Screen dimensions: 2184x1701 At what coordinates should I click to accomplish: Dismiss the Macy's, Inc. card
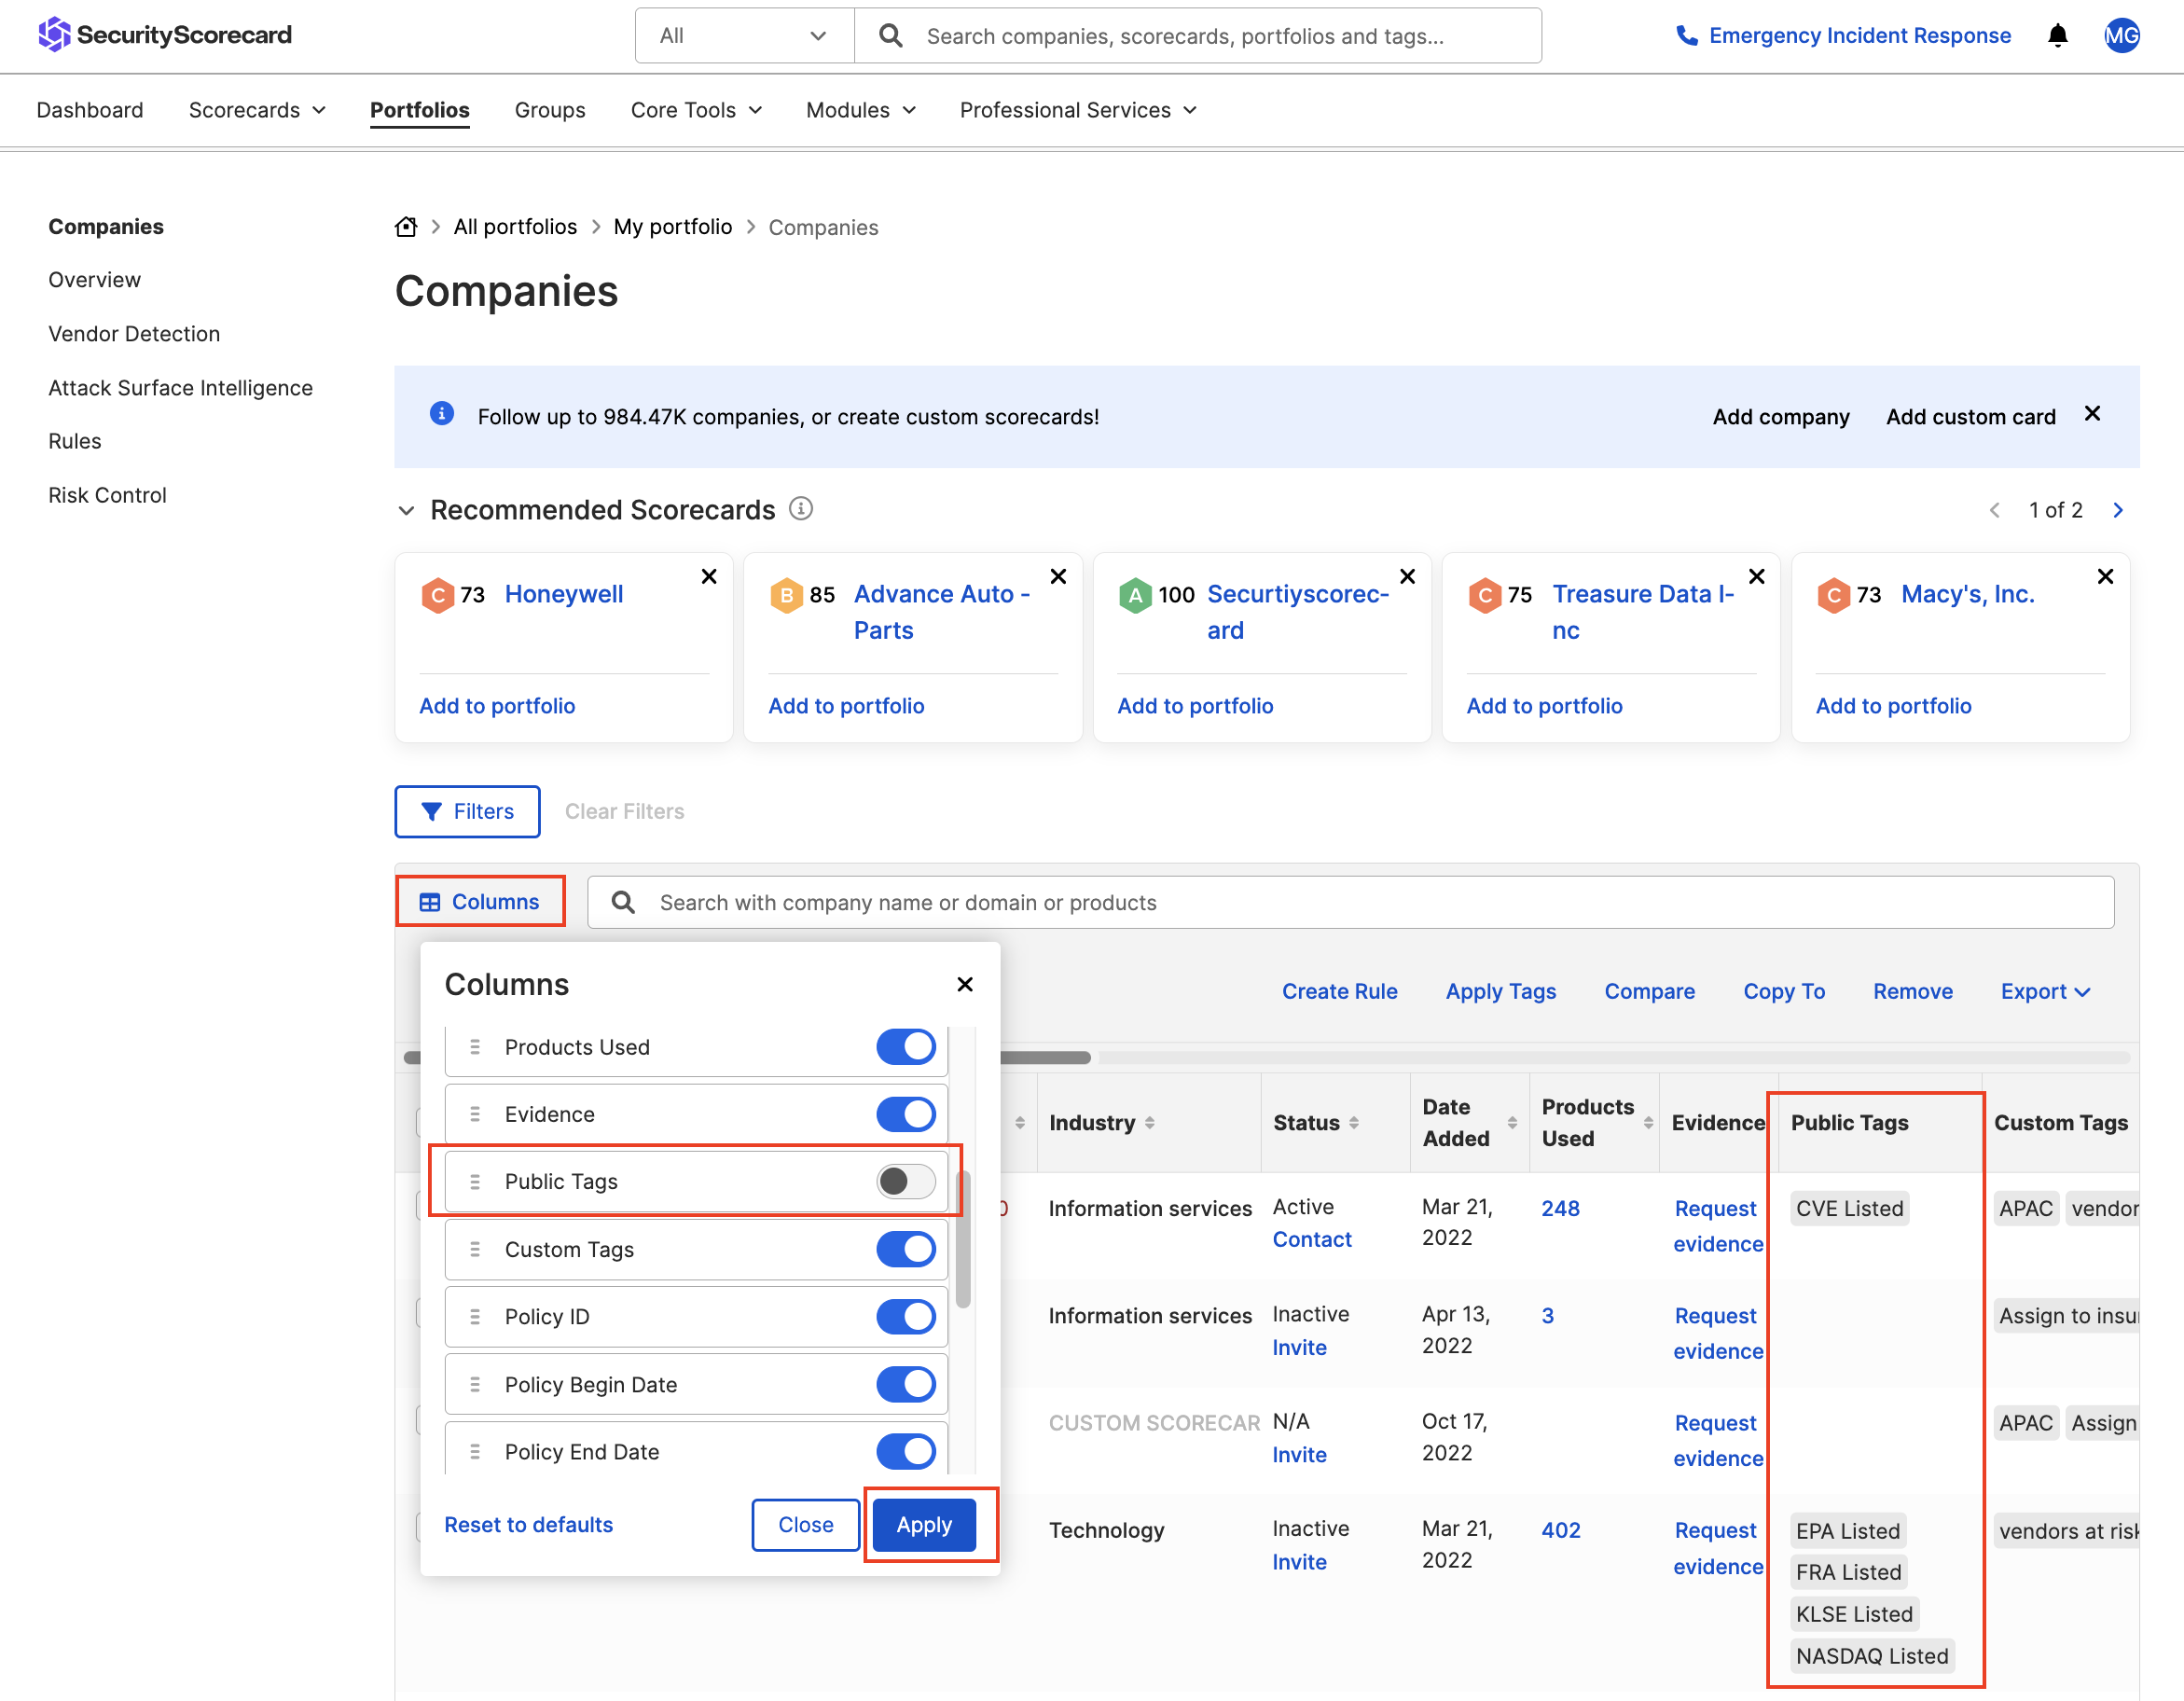coord(2105,576)
